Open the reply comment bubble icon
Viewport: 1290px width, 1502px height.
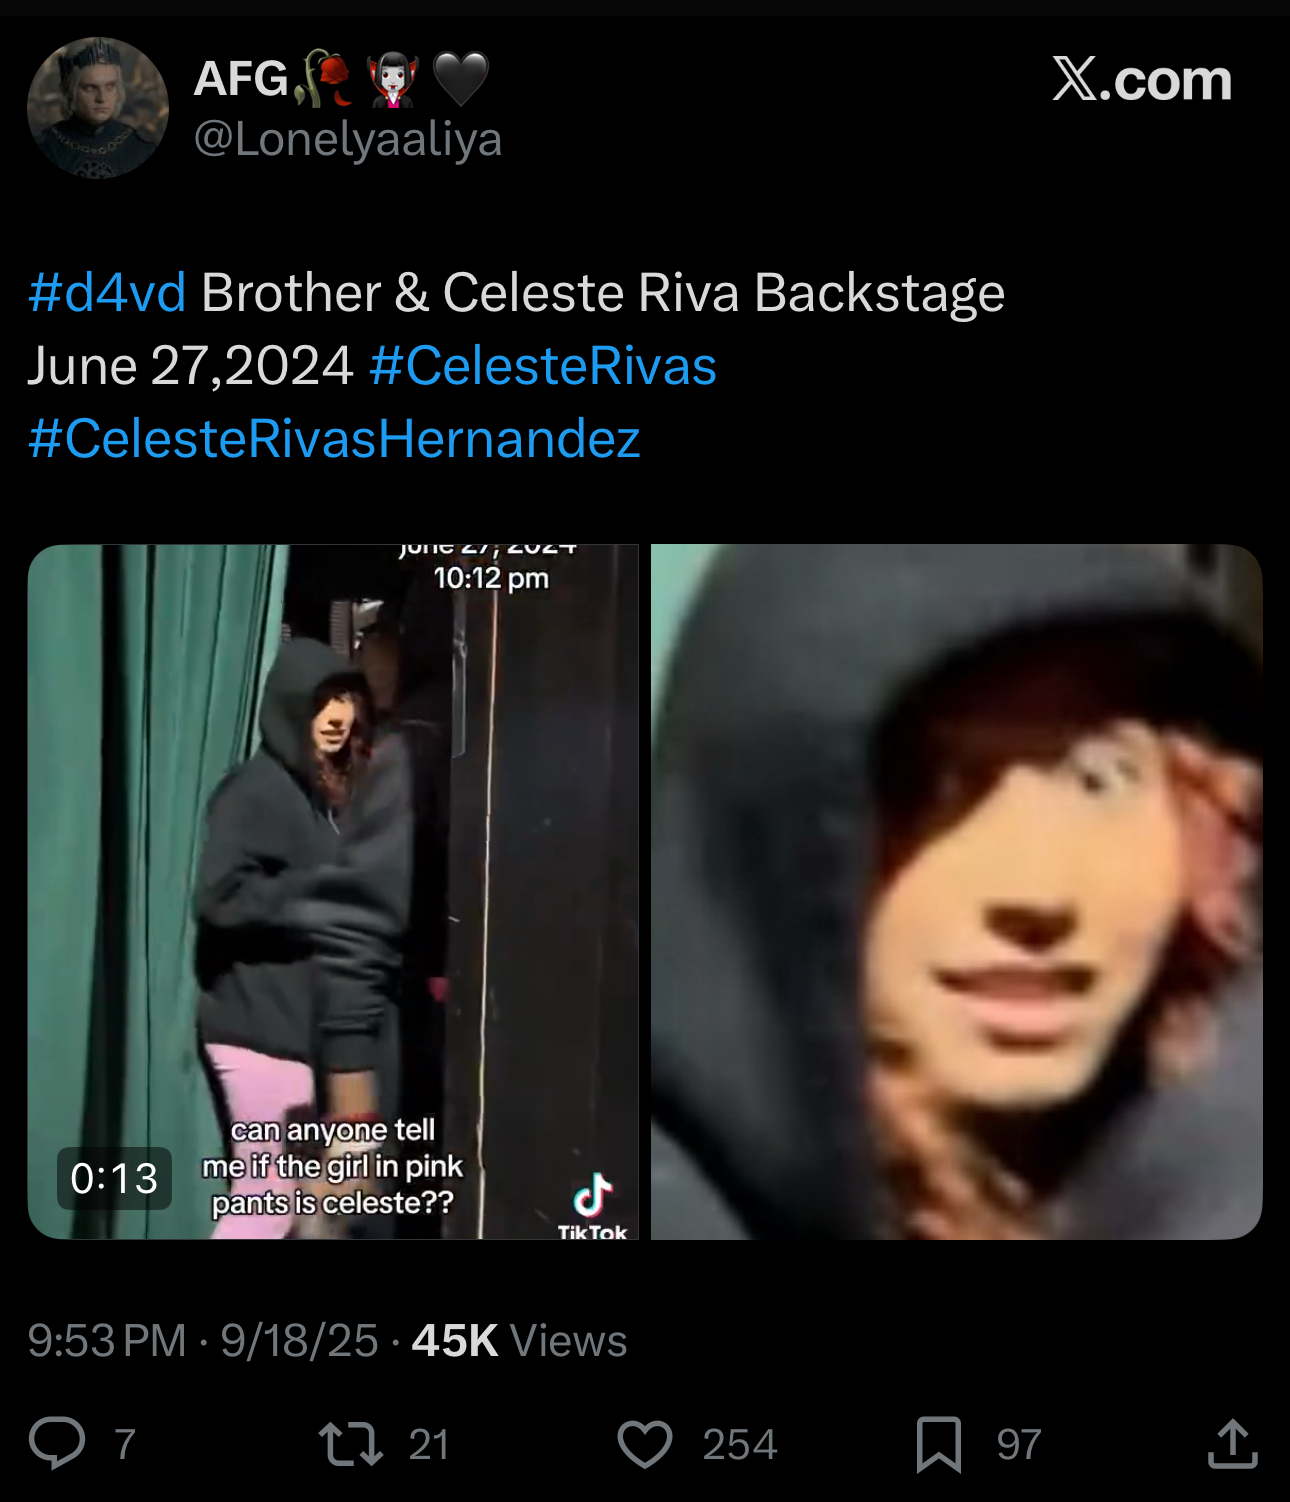pyautogui.click(x=57, y=1443)
